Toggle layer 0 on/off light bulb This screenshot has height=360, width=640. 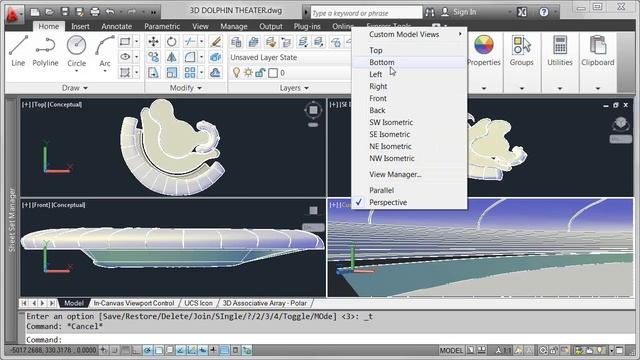coord(236,73)
